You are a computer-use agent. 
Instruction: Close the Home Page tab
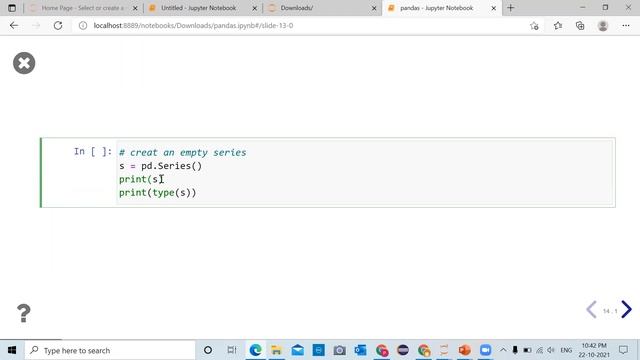(x=135, y=8)
